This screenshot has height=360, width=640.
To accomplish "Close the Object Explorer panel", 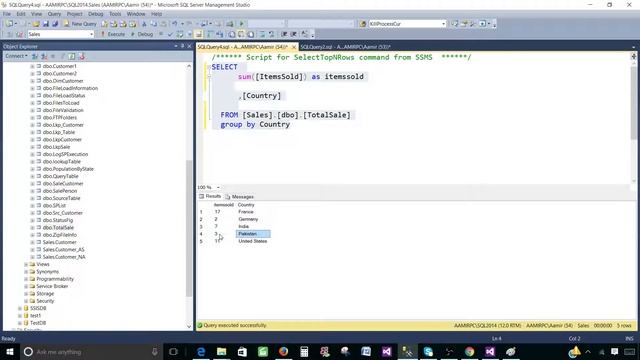I will click(x=189, y=46).
